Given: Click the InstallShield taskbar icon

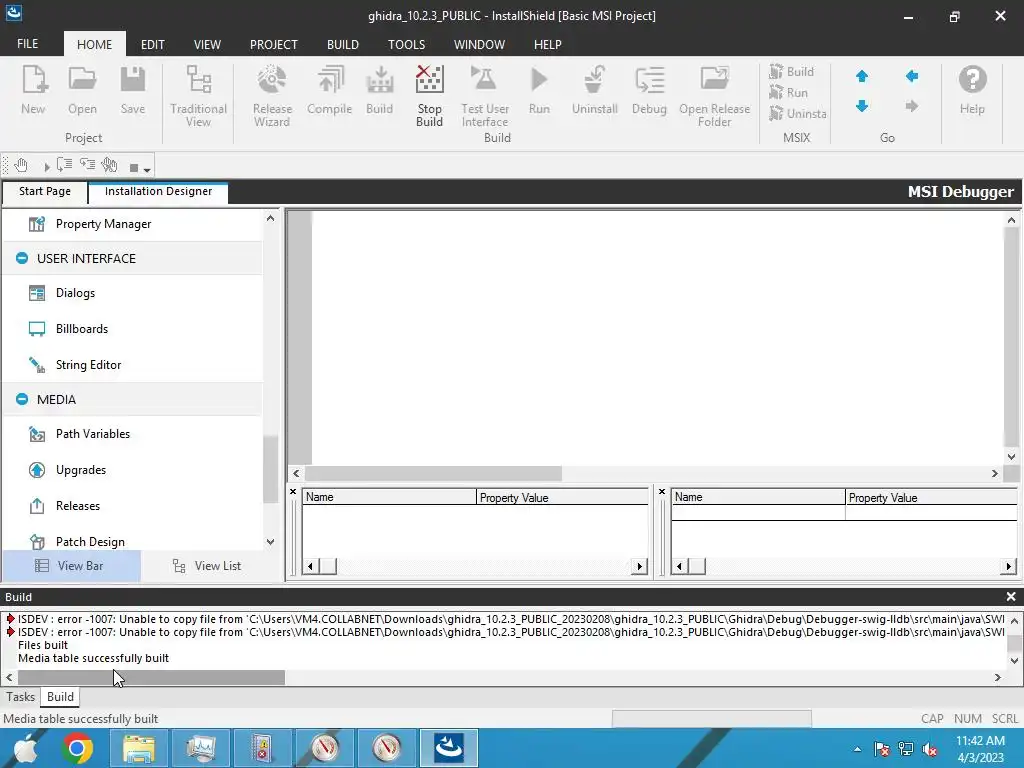Looking at the screenshot, I should [x=449, y=748].
